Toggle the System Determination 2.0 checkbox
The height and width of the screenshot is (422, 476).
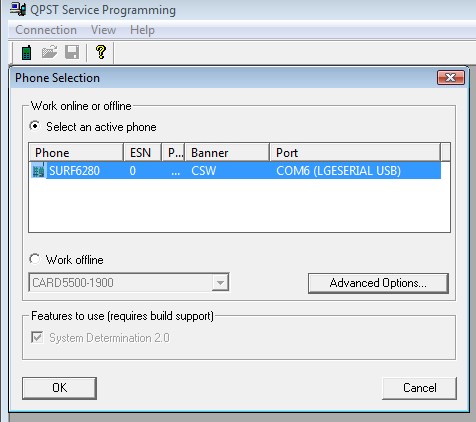(x=37, y=337)
